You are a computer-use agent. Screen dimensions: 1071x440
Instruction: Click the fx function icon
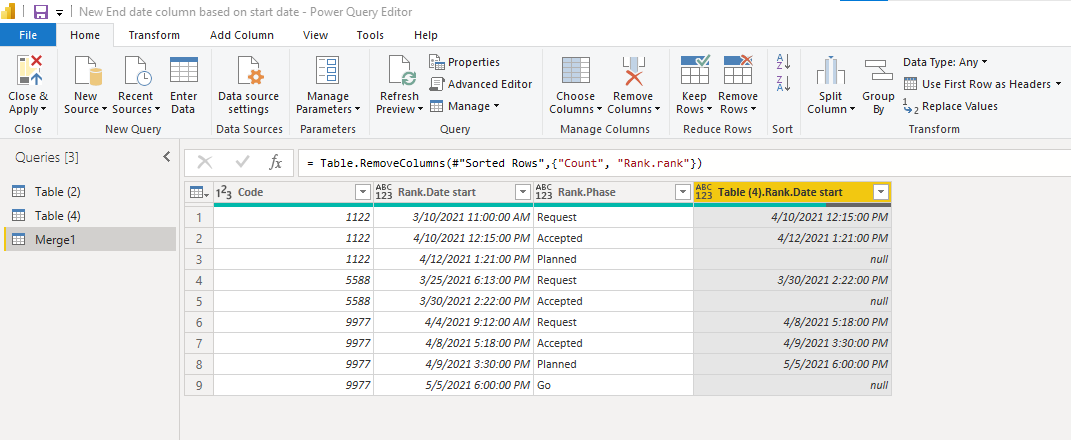tap(275, 163)
